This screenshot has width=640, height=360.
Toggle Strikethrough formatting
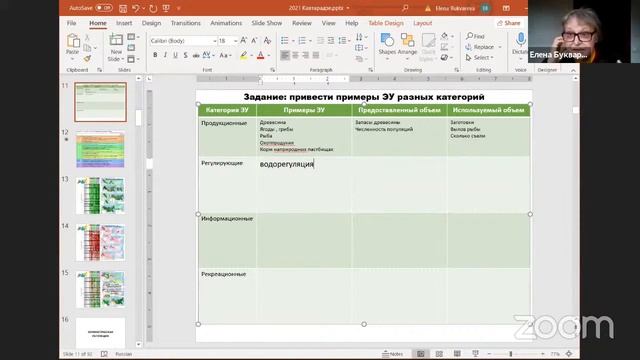196,55
